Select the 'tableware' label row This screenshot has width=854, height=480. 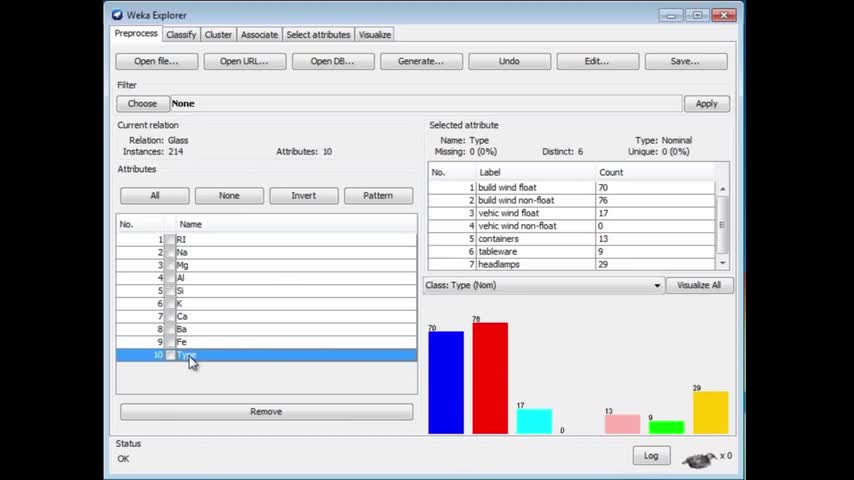[x=571, y=251]
